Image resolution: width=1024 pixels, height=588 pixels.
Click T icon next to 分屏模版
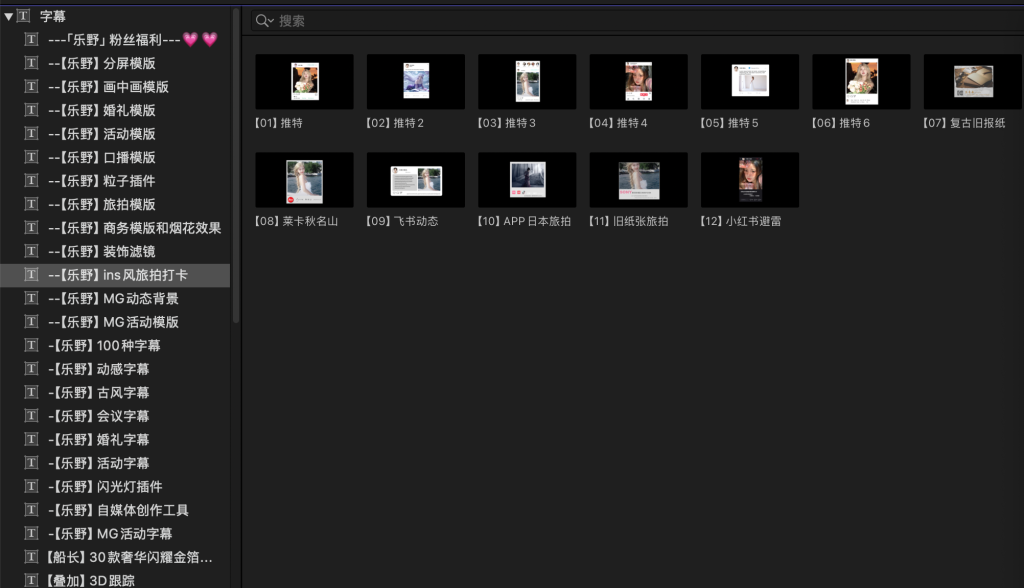pos(31,63)
